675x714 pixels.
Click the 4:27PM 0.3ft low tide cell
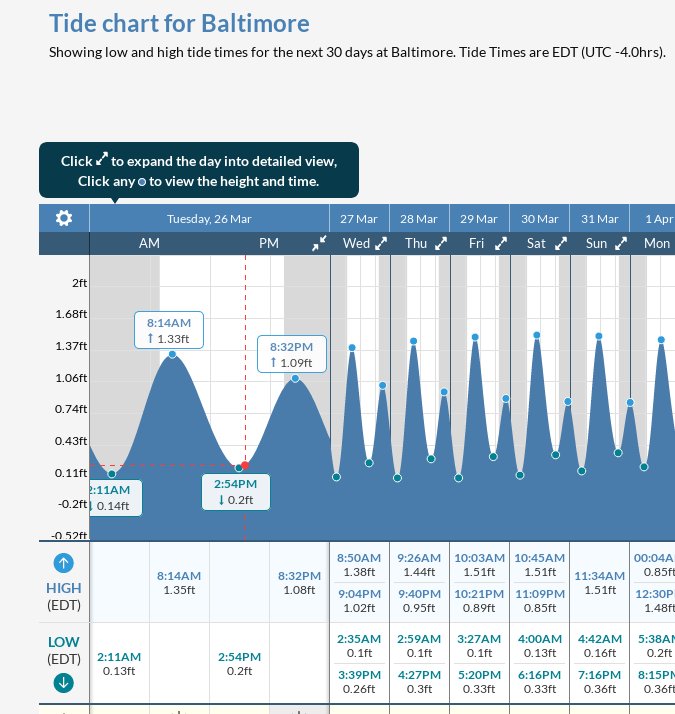click(x=419, y=682)
